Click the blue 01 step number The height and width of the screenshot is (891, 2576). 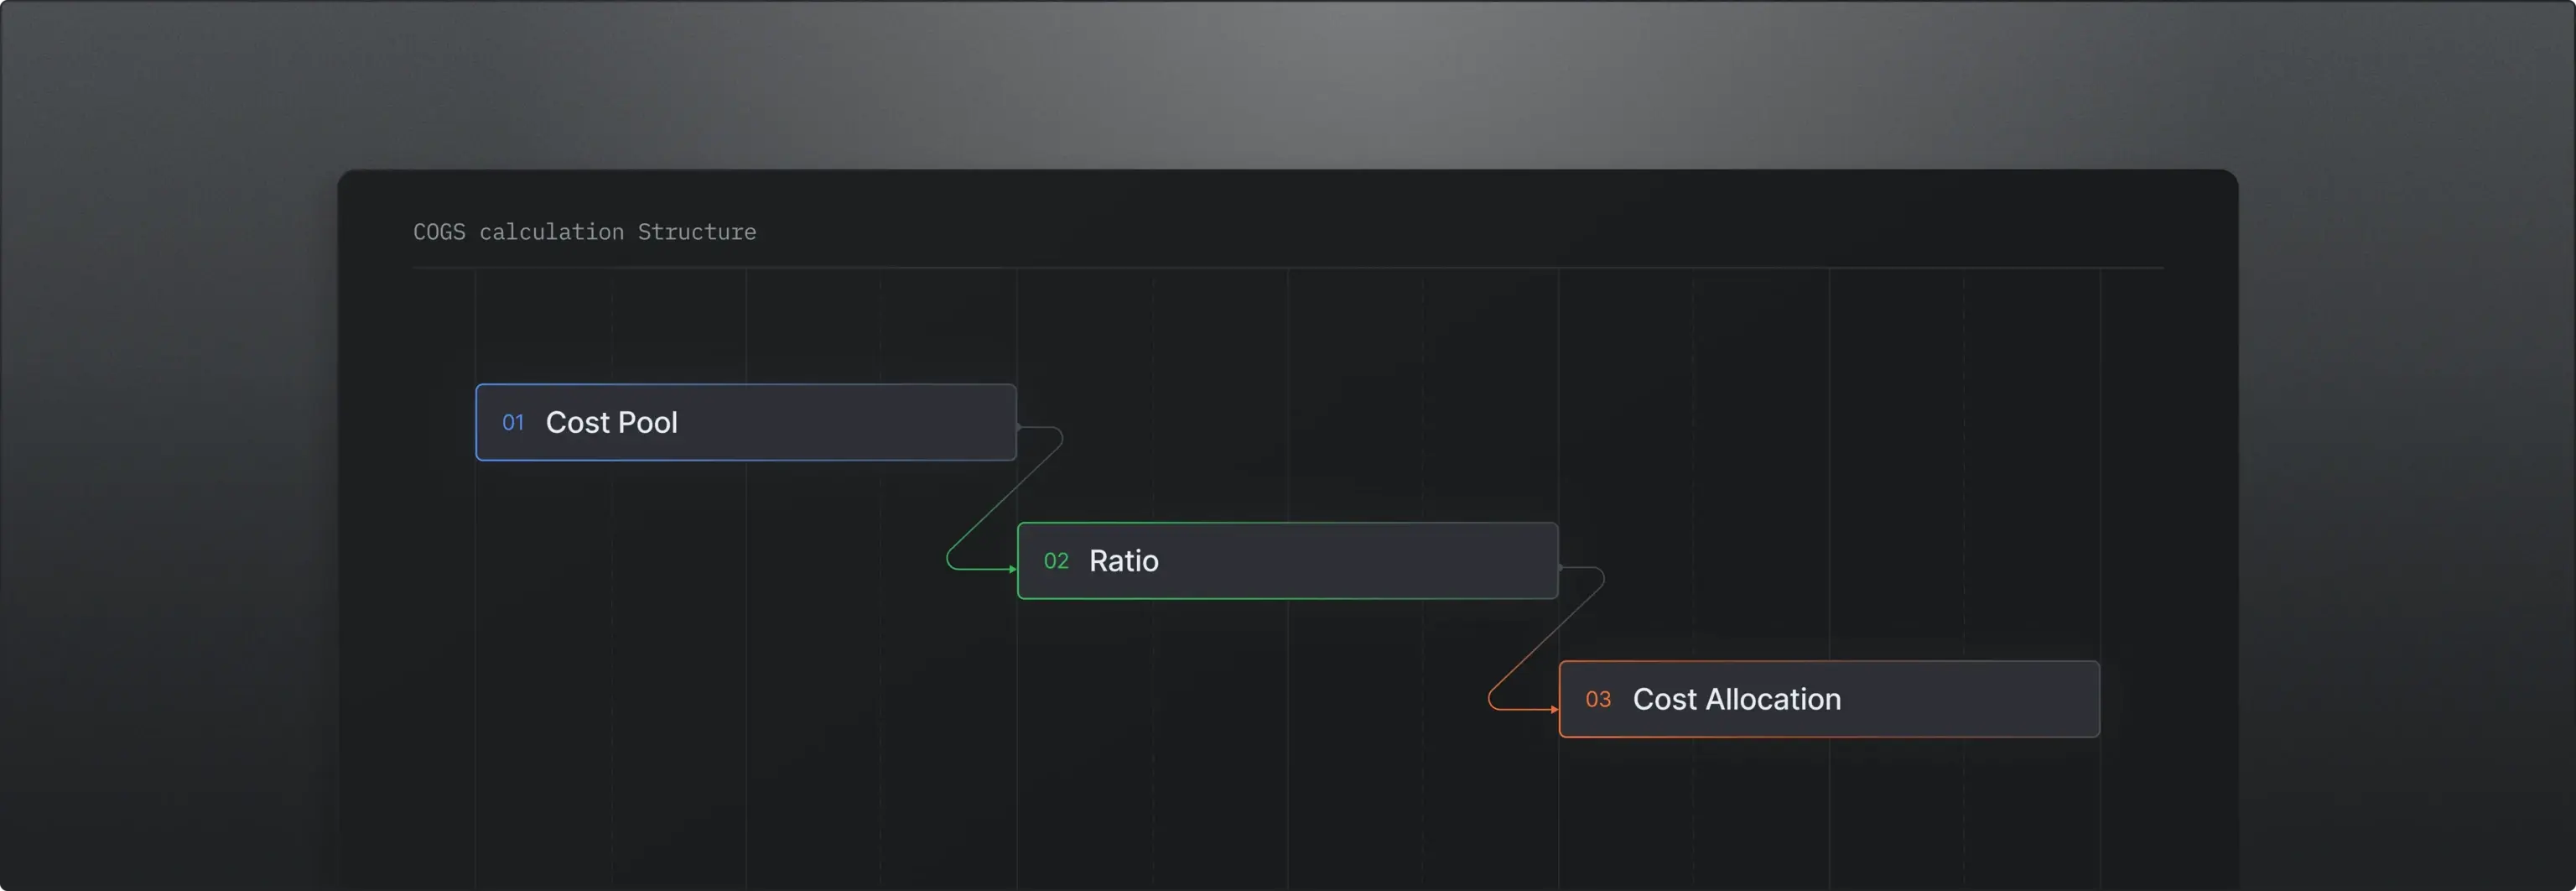[513, 423]
